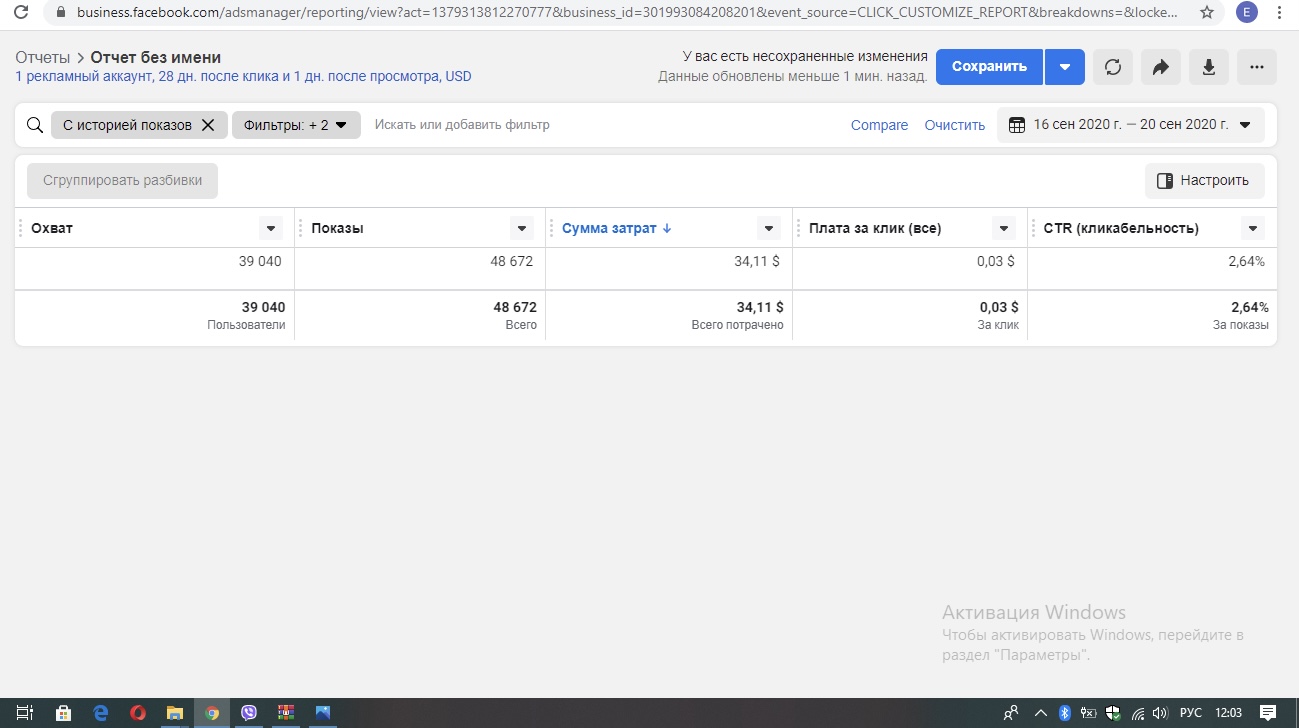Click the calendar icon in date selector
Image resolution: width=1299 pixels, height=728 pixels.
point(1017,125)
